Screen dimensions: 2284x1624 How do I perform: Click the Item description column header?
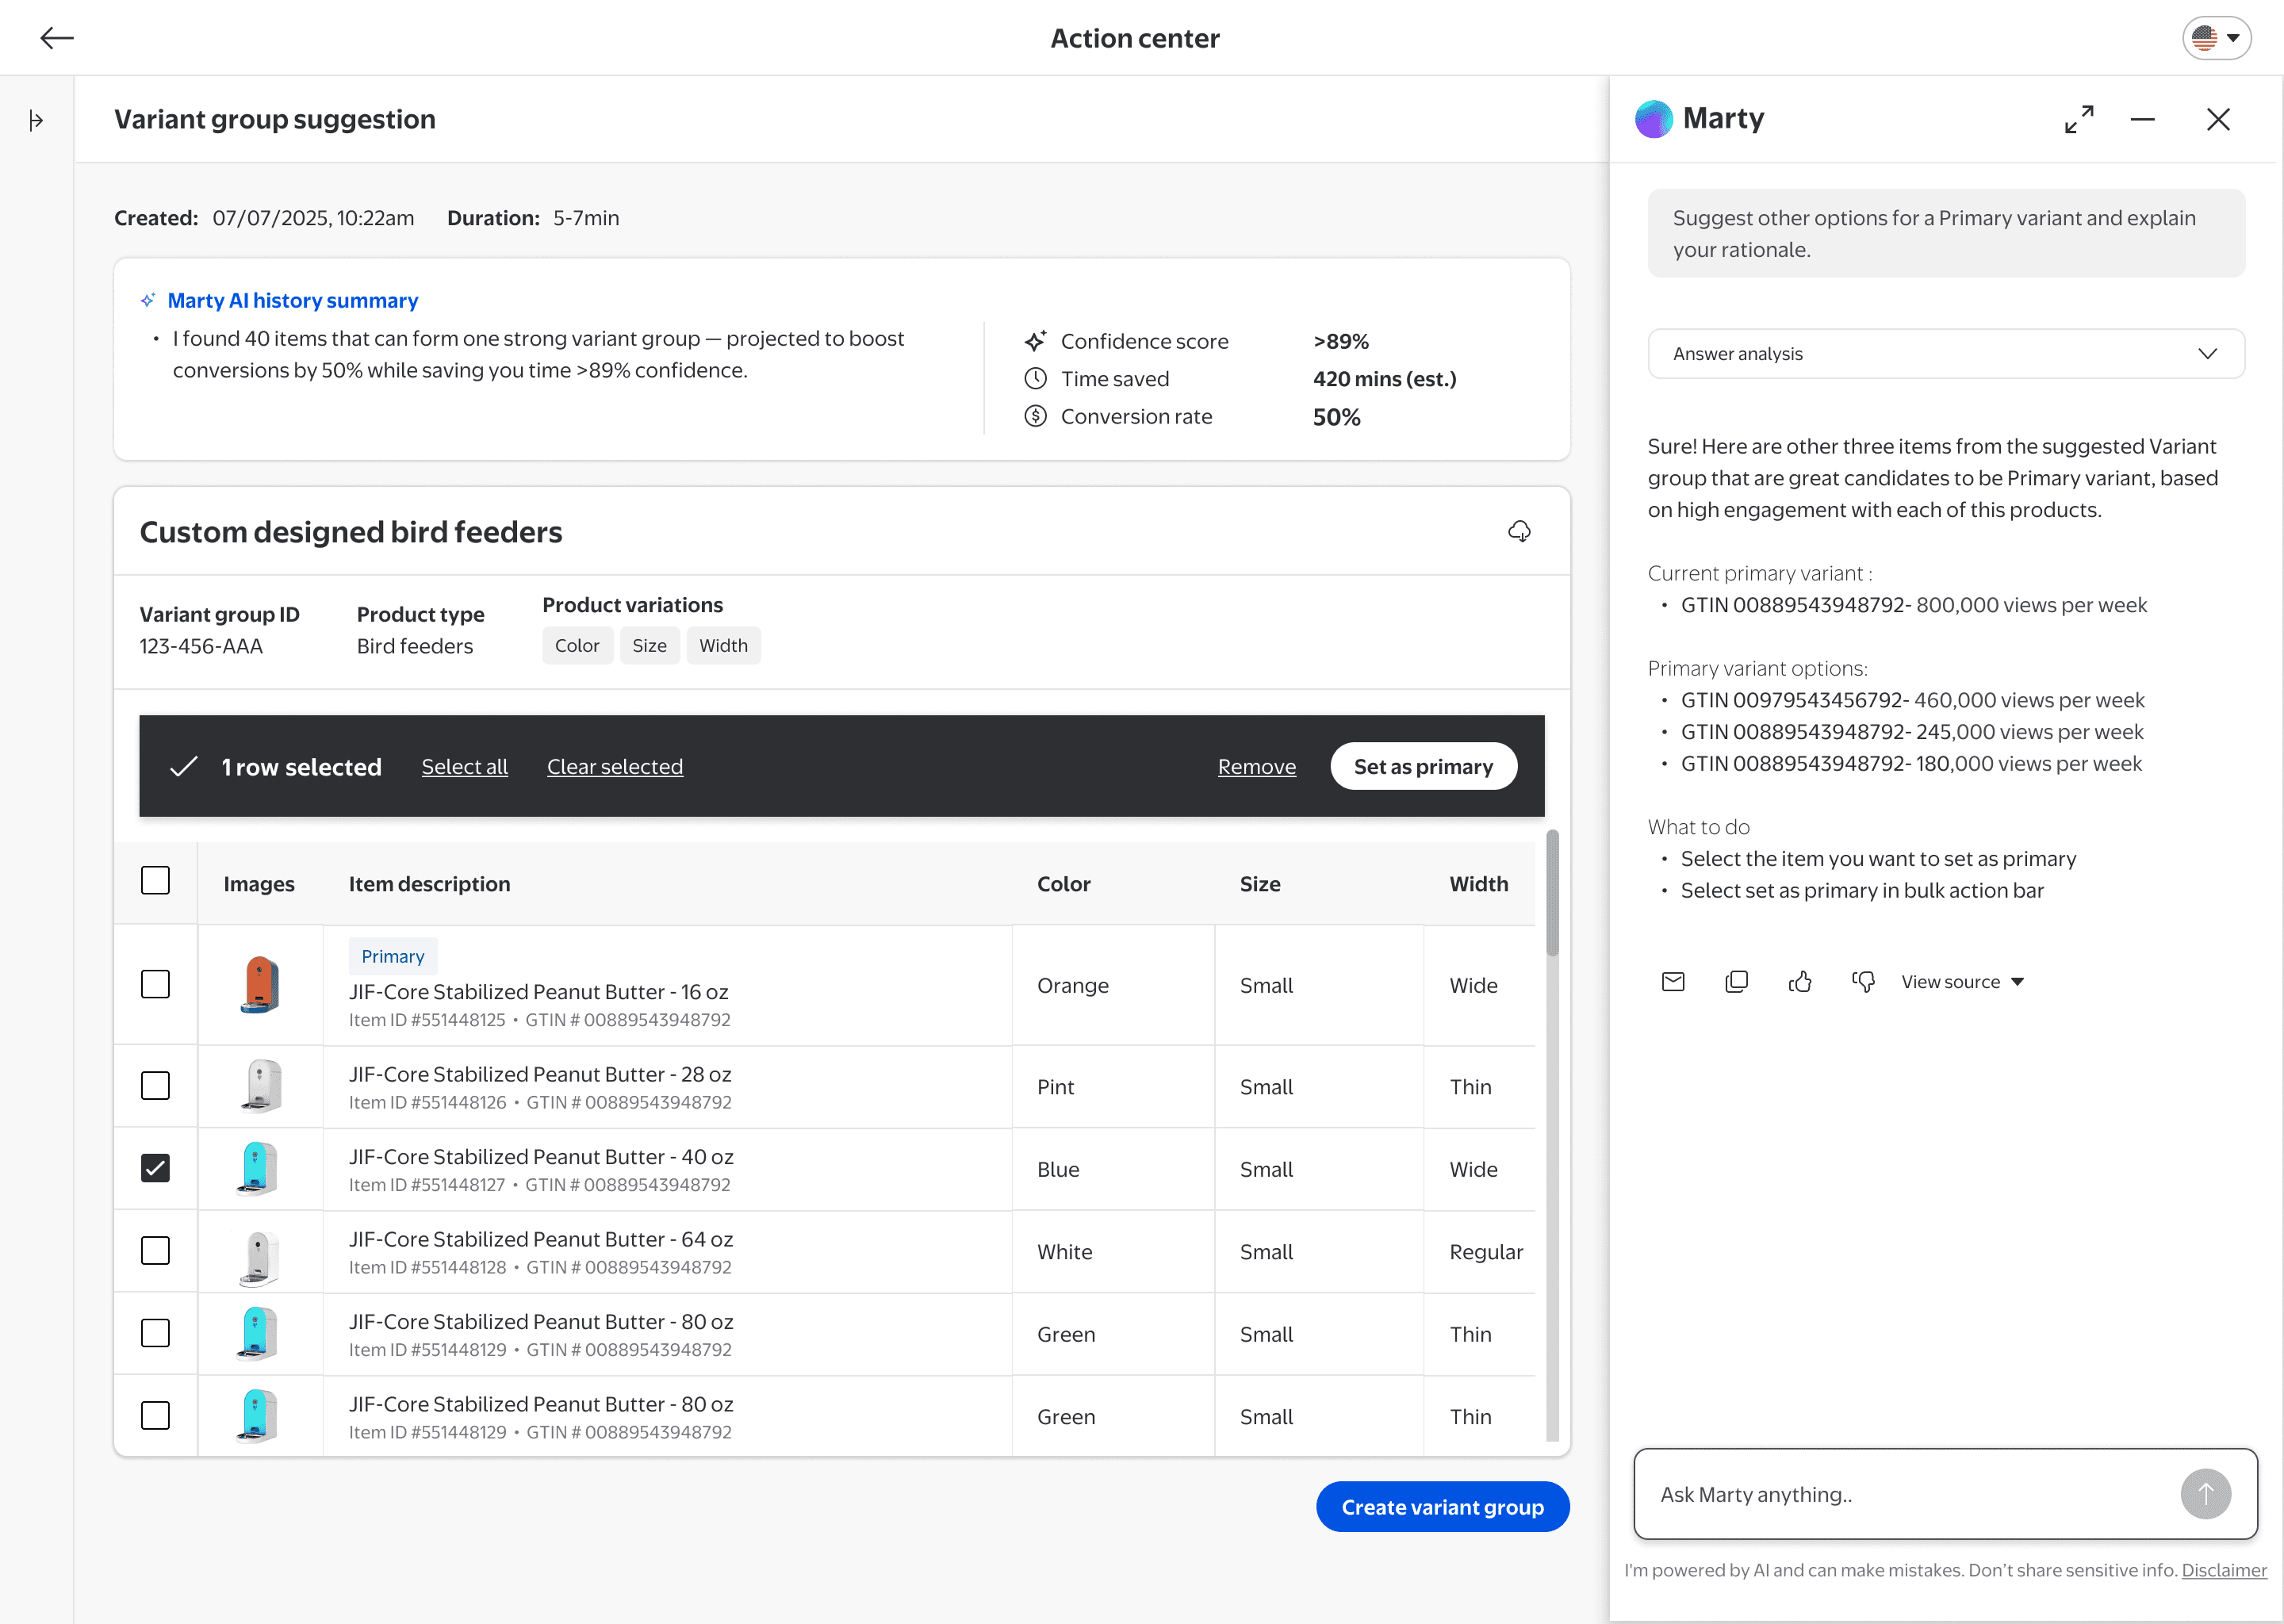point(429,884)
